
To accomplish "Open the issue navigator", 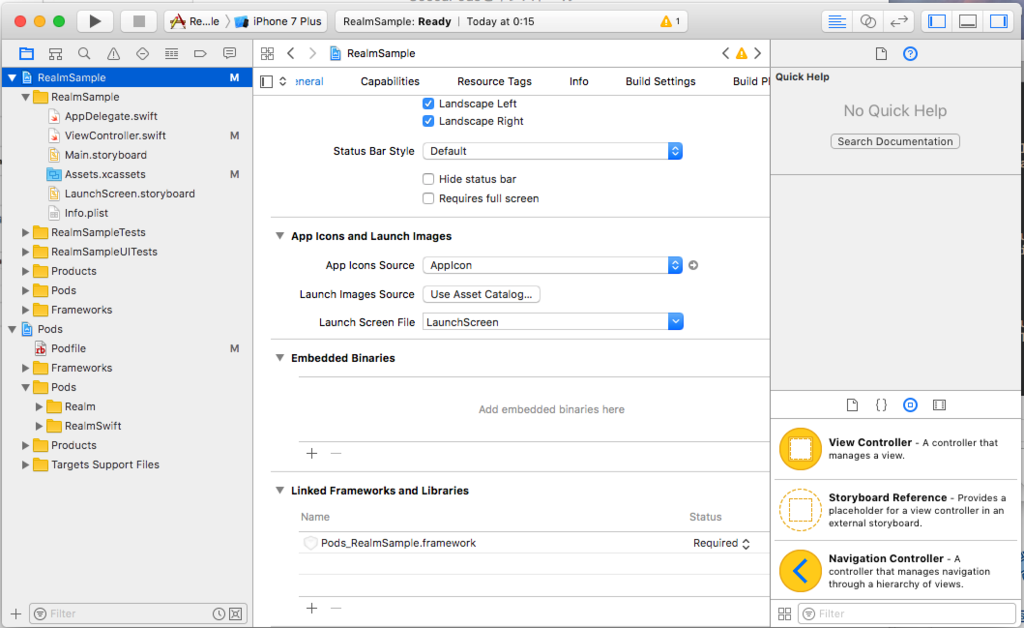I will click(113, 54).
